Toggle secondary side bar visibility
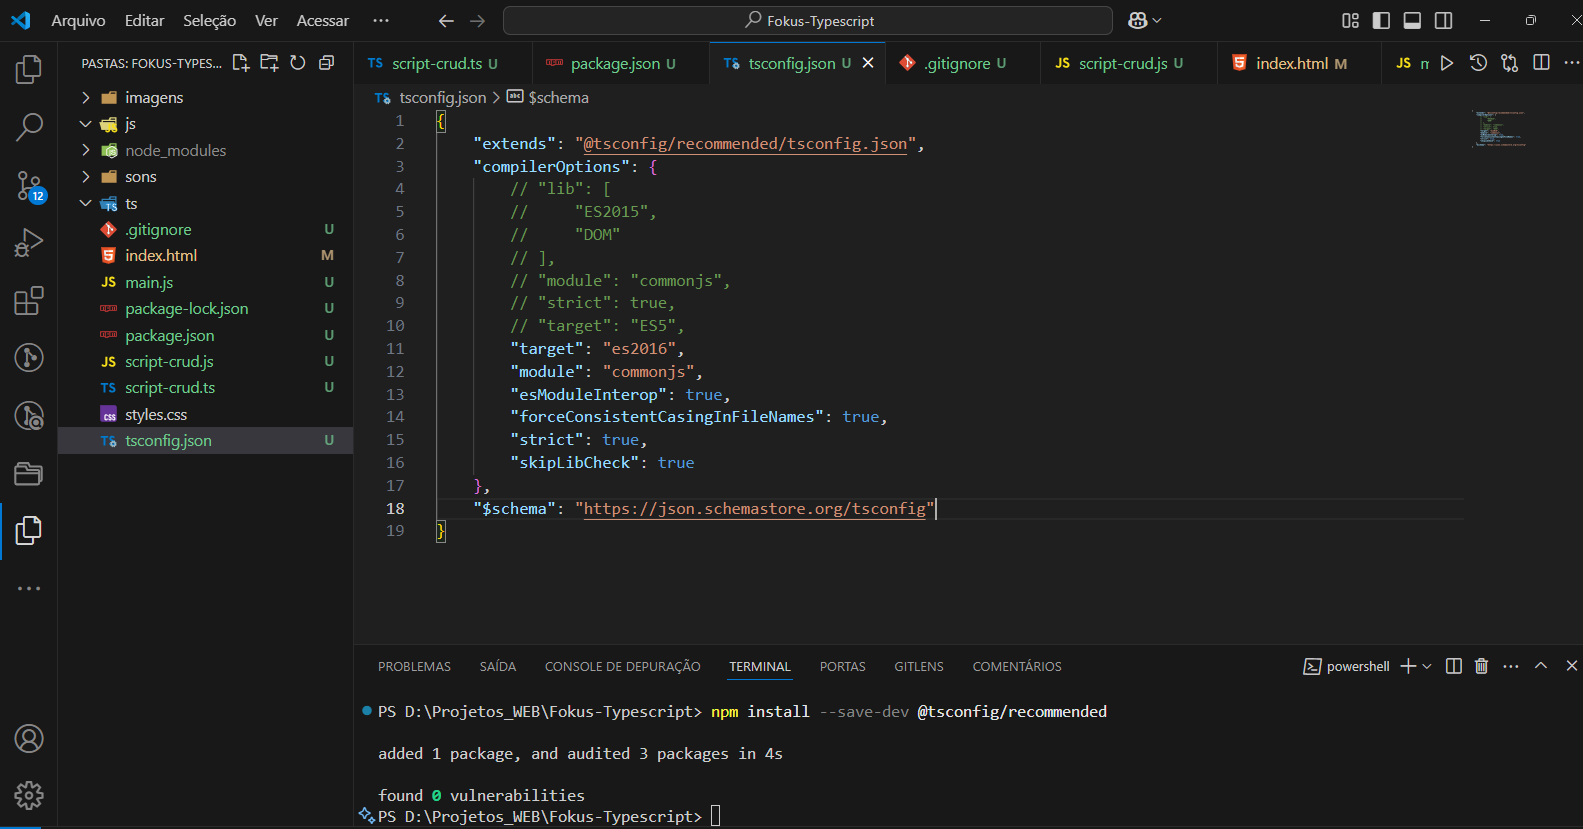Screen dimensions: 1583x829 (x=1444, y=20)
